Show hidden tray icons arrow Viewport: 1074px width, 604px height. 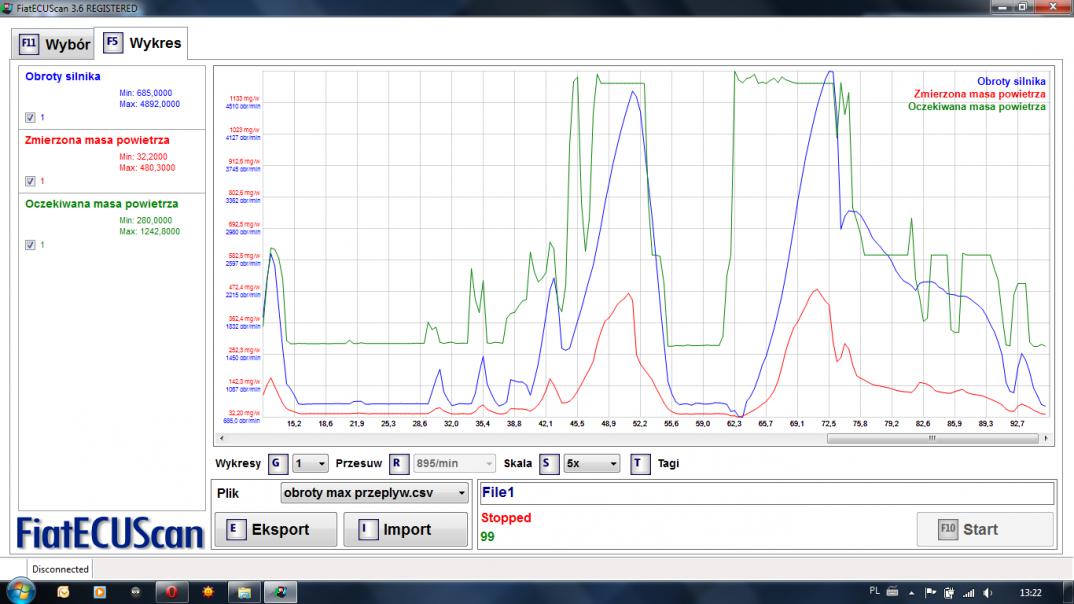911,593
